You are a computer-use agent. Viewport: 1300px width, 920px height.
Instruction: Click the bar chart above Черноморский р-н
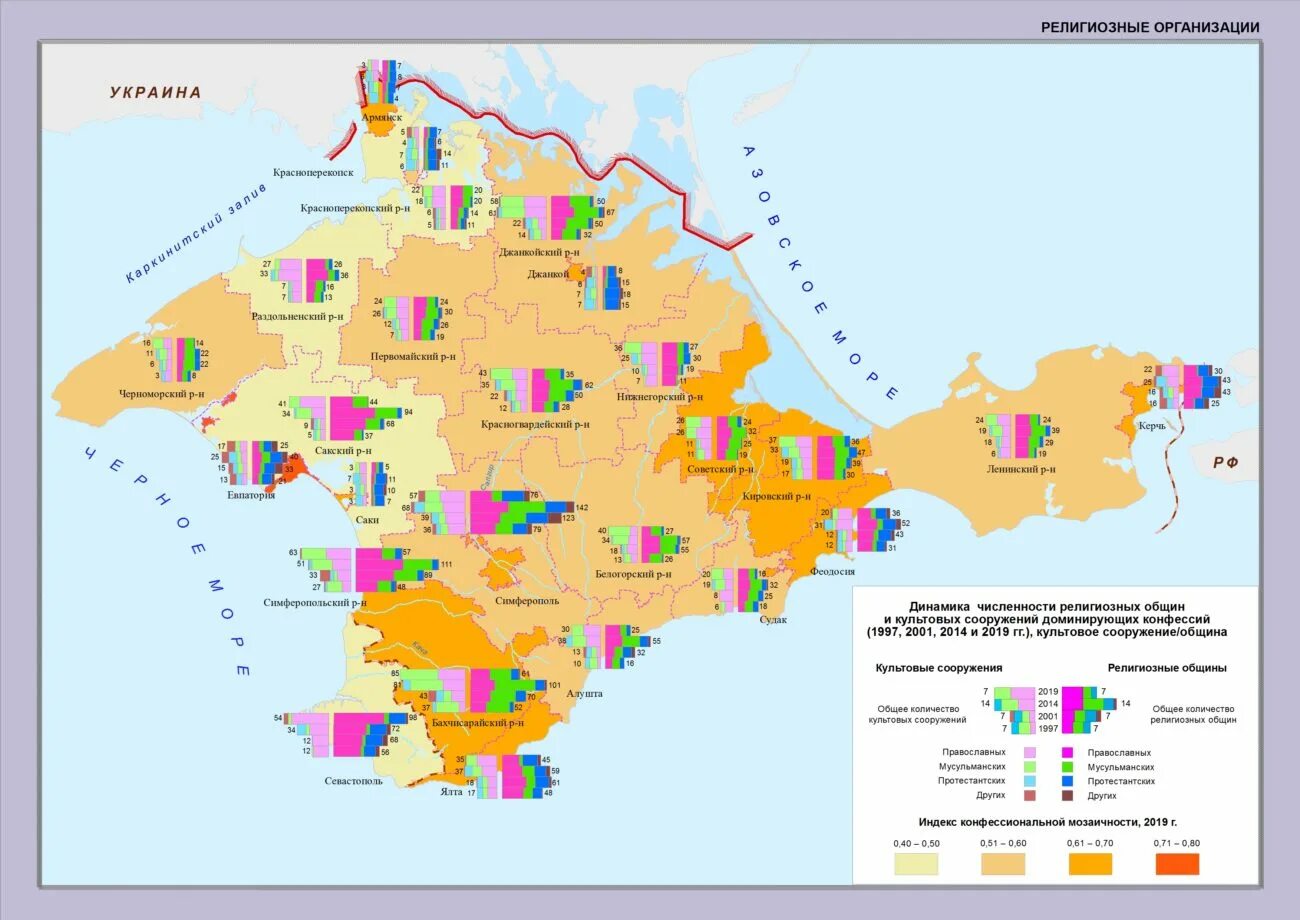click(174, 360)
